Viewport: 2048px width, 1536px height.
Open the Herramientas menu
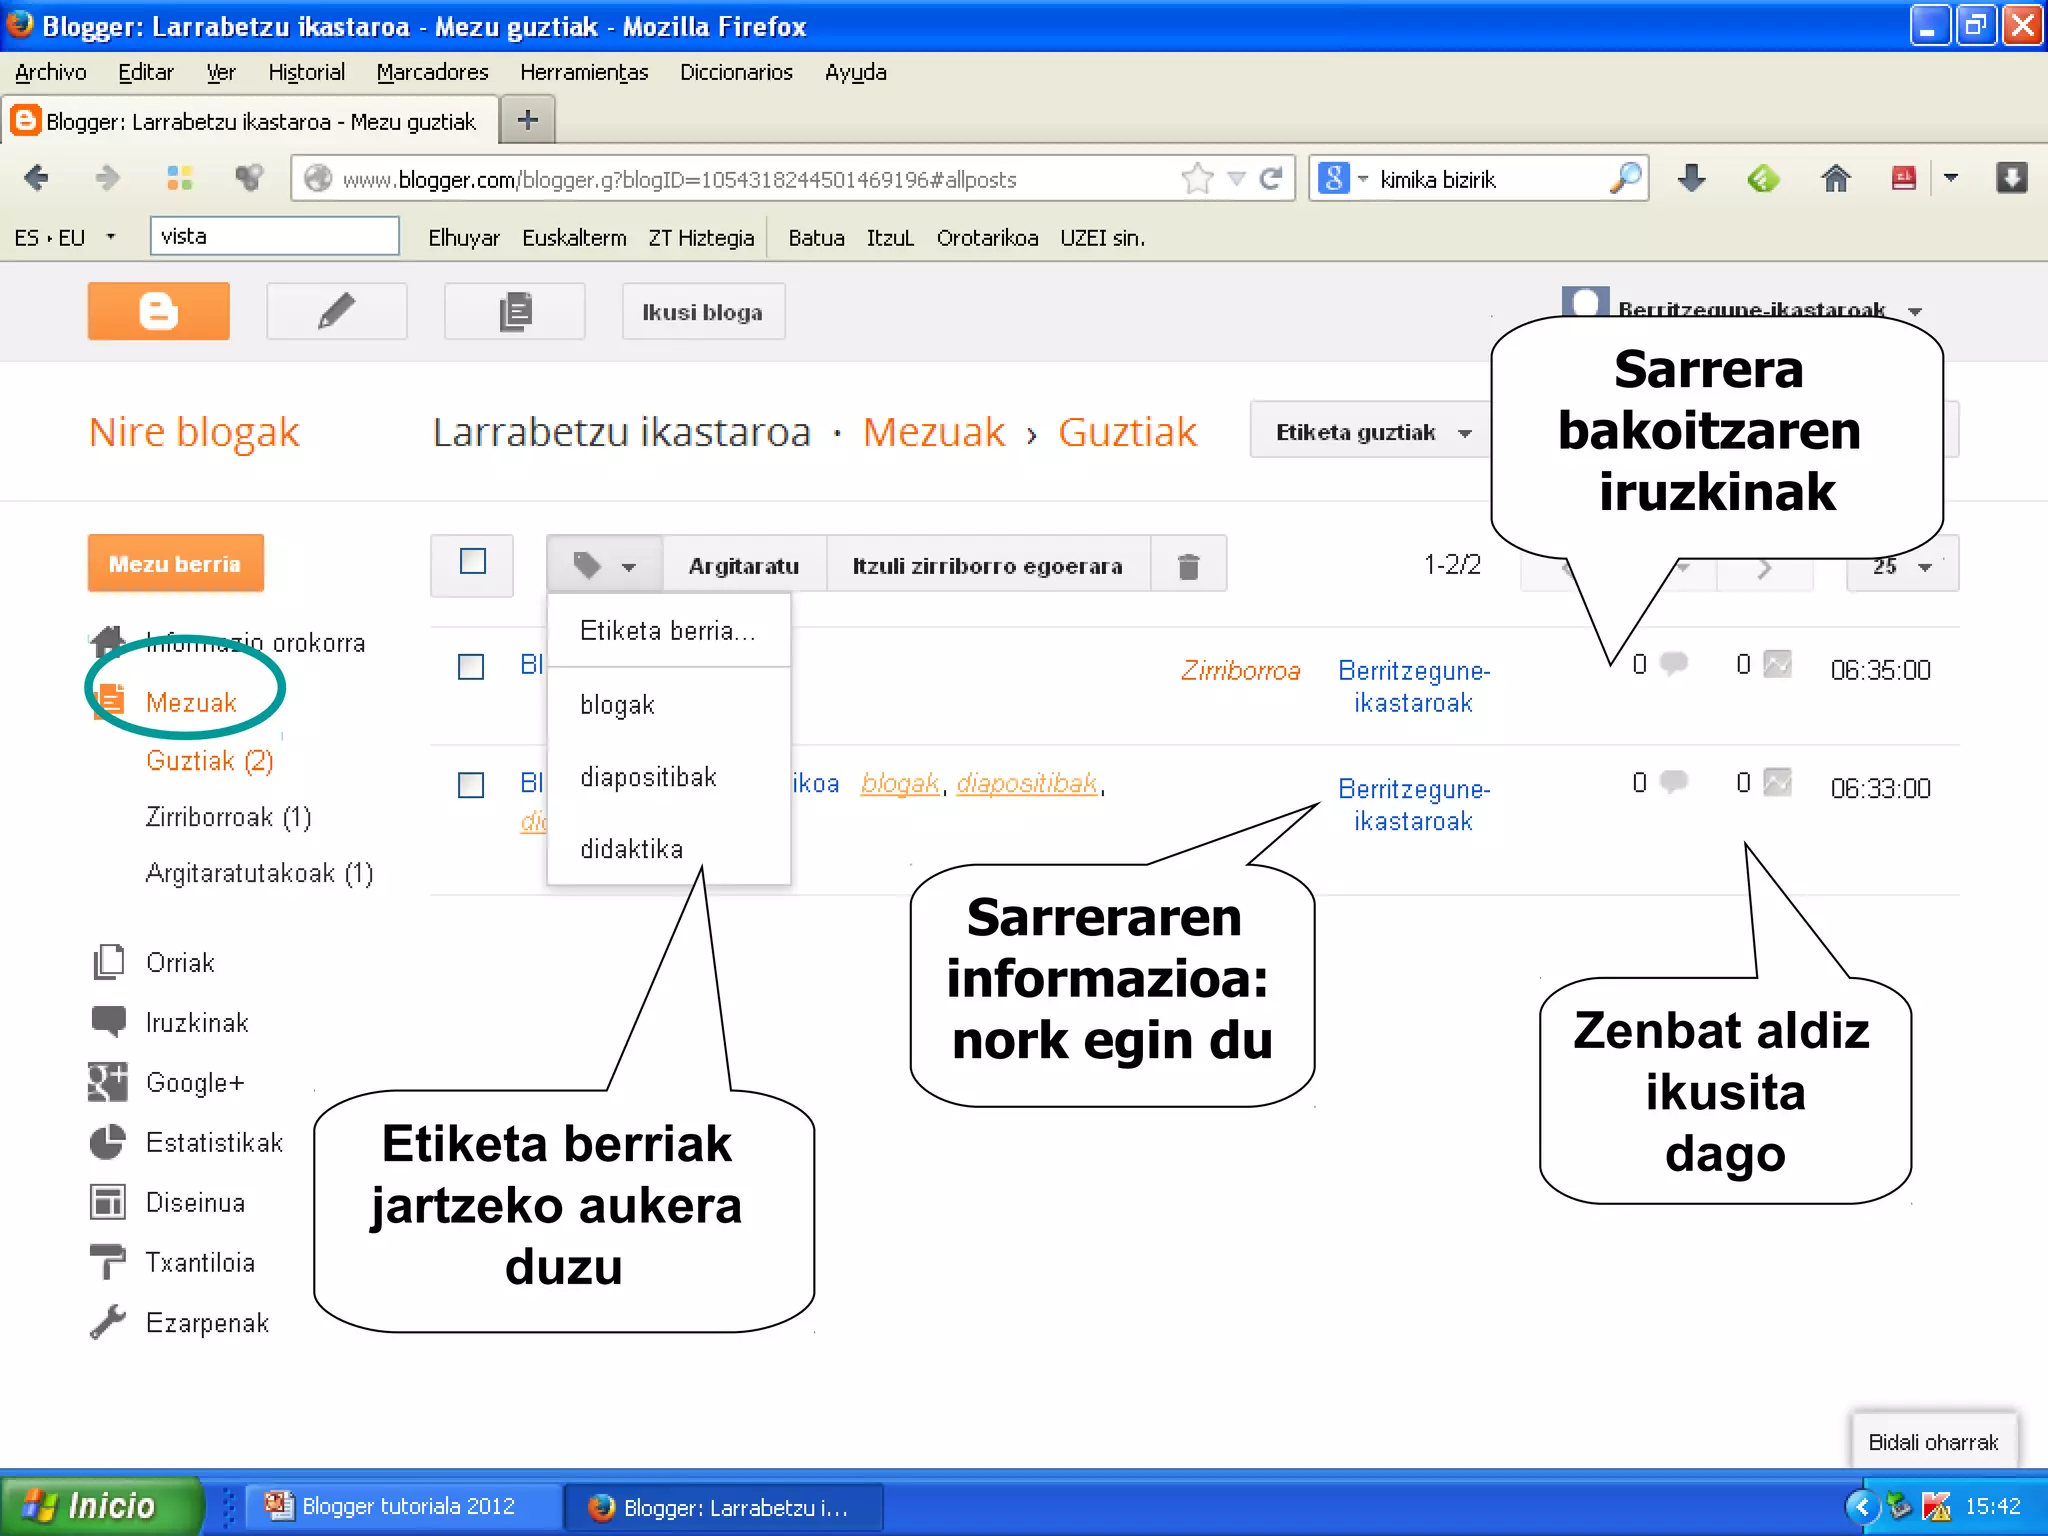(584, 72)
